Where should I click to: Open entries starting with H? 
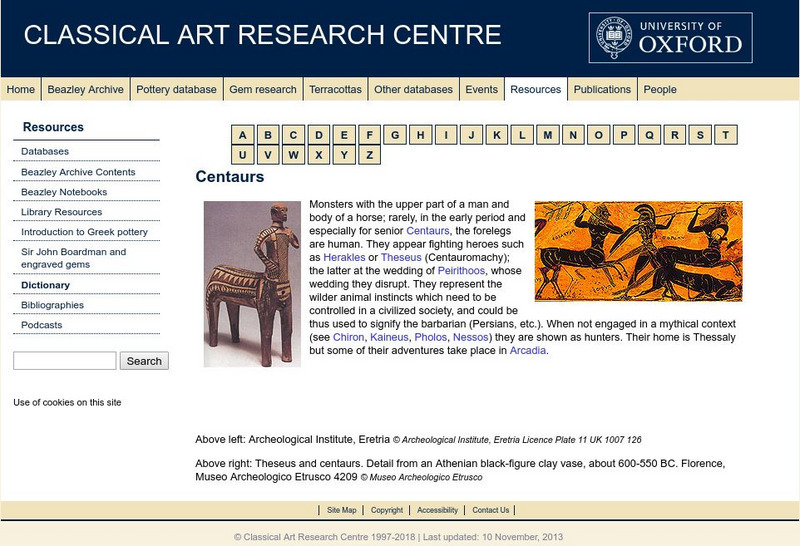tap(420, 135)
